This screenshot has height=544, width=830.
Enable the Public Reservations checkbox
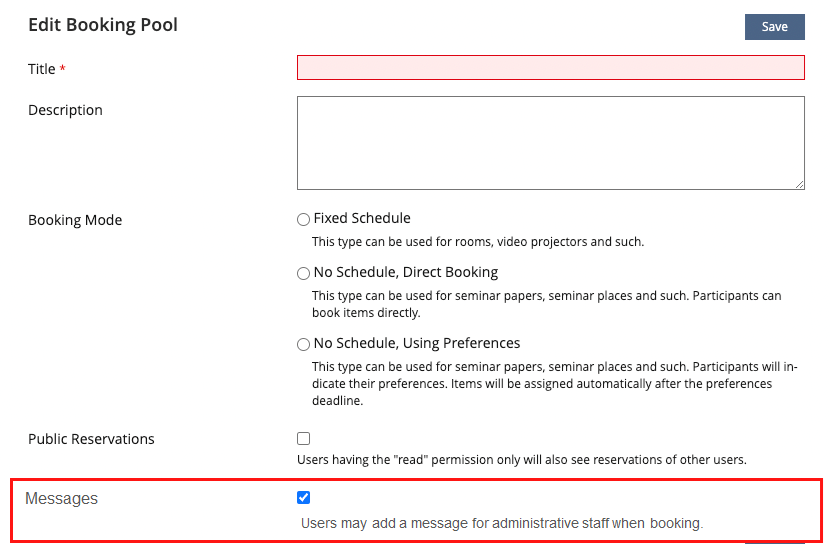(304, 438)
